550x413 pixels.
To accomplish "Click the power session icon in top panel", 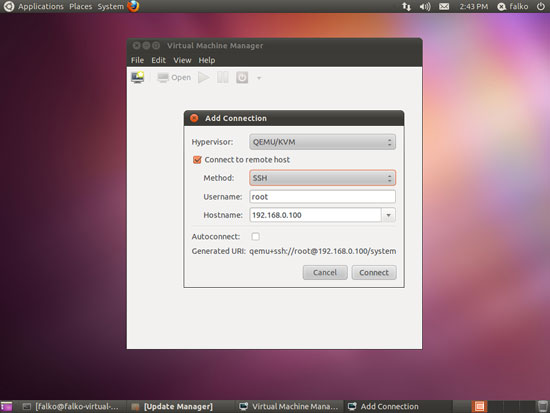I will coord(541,6).
